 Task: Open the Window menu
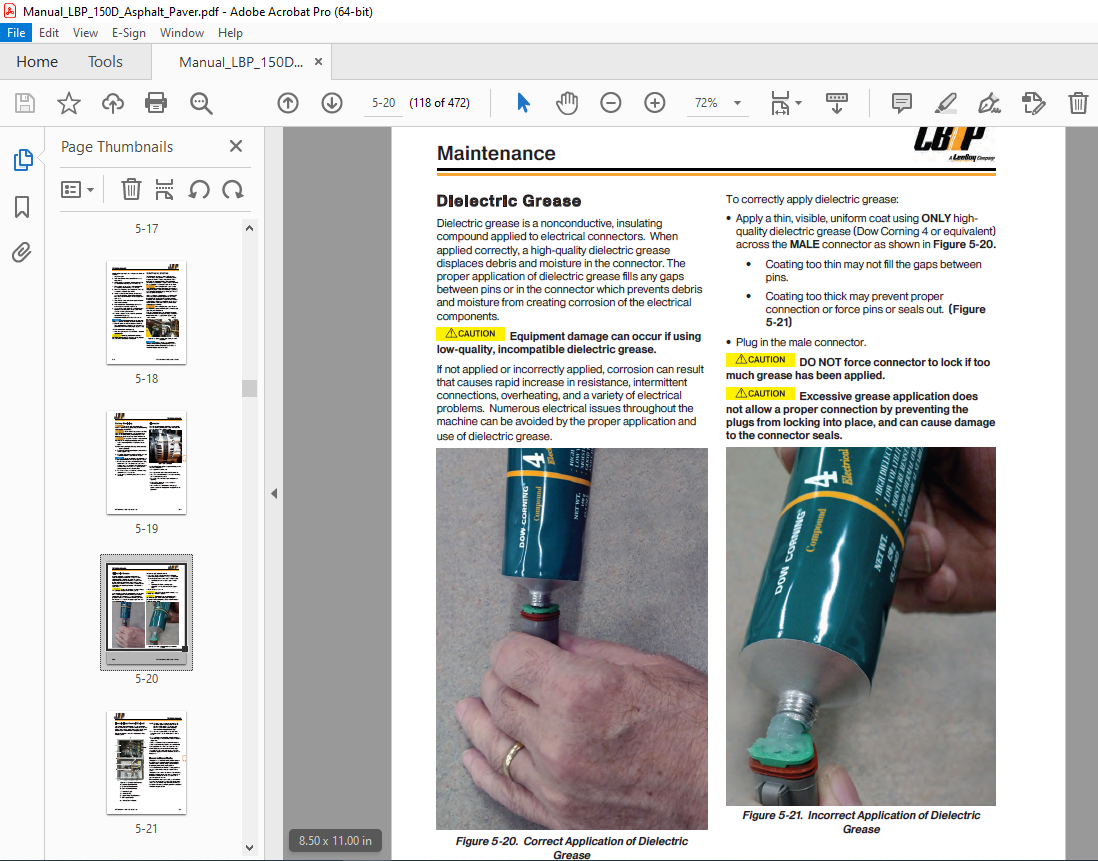tap(182, 33)
